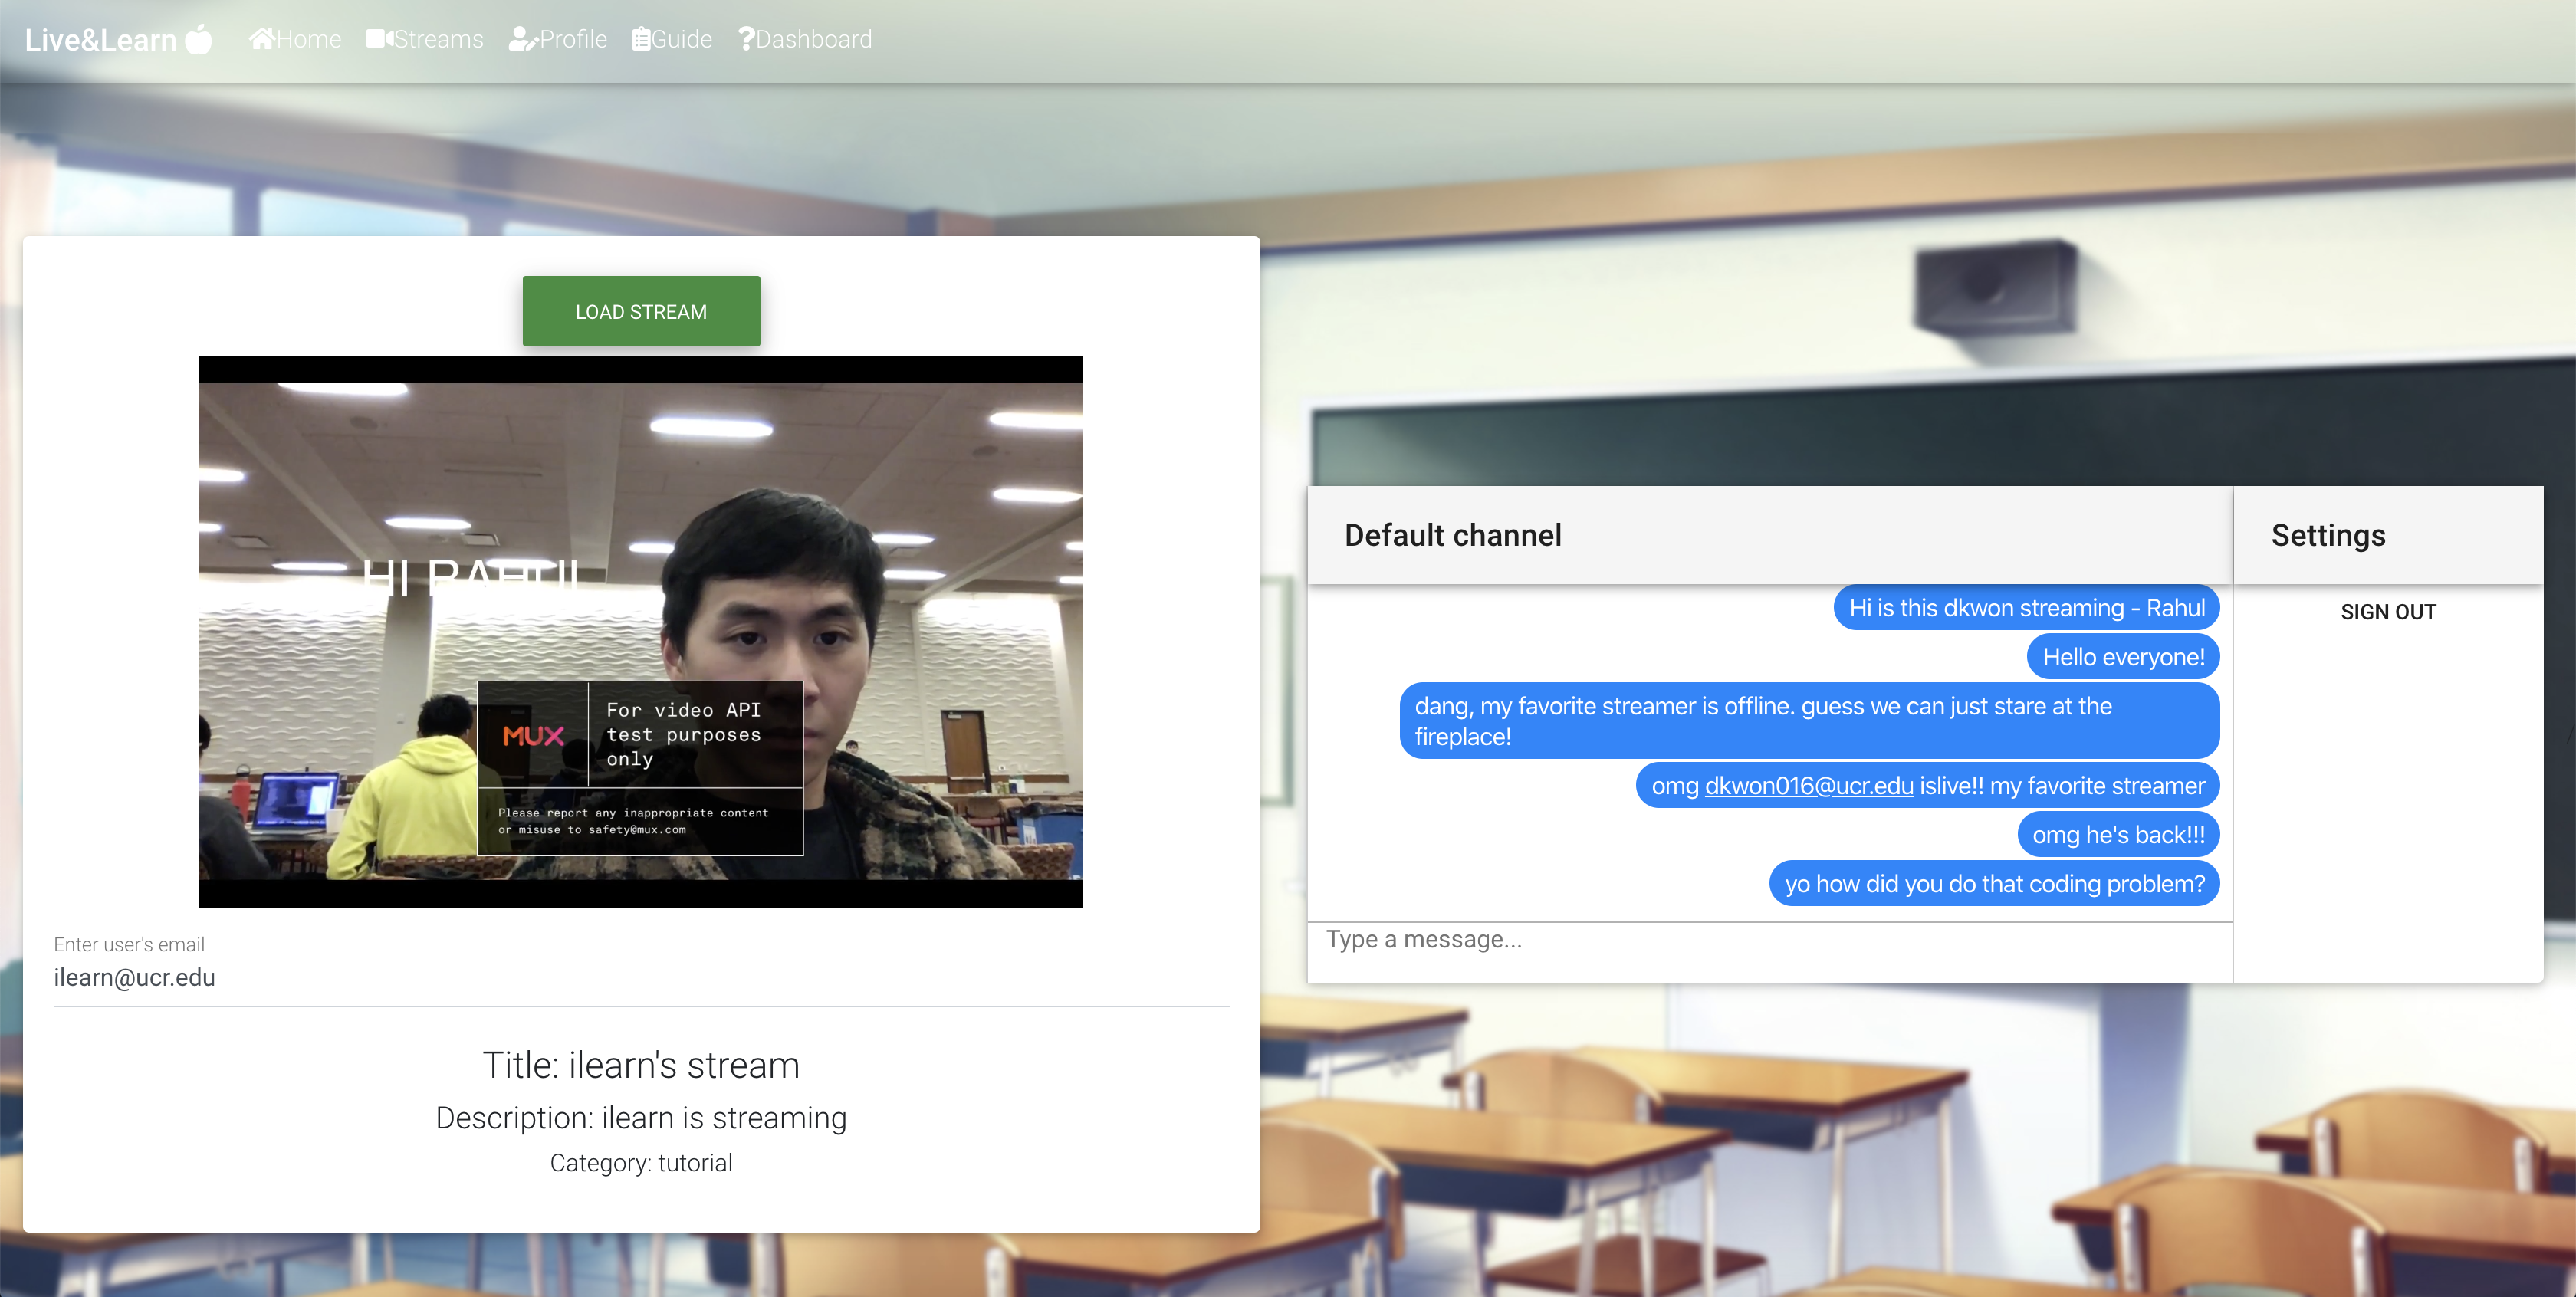
Task: Open the Profile page
Action: (x=573, y=39)
